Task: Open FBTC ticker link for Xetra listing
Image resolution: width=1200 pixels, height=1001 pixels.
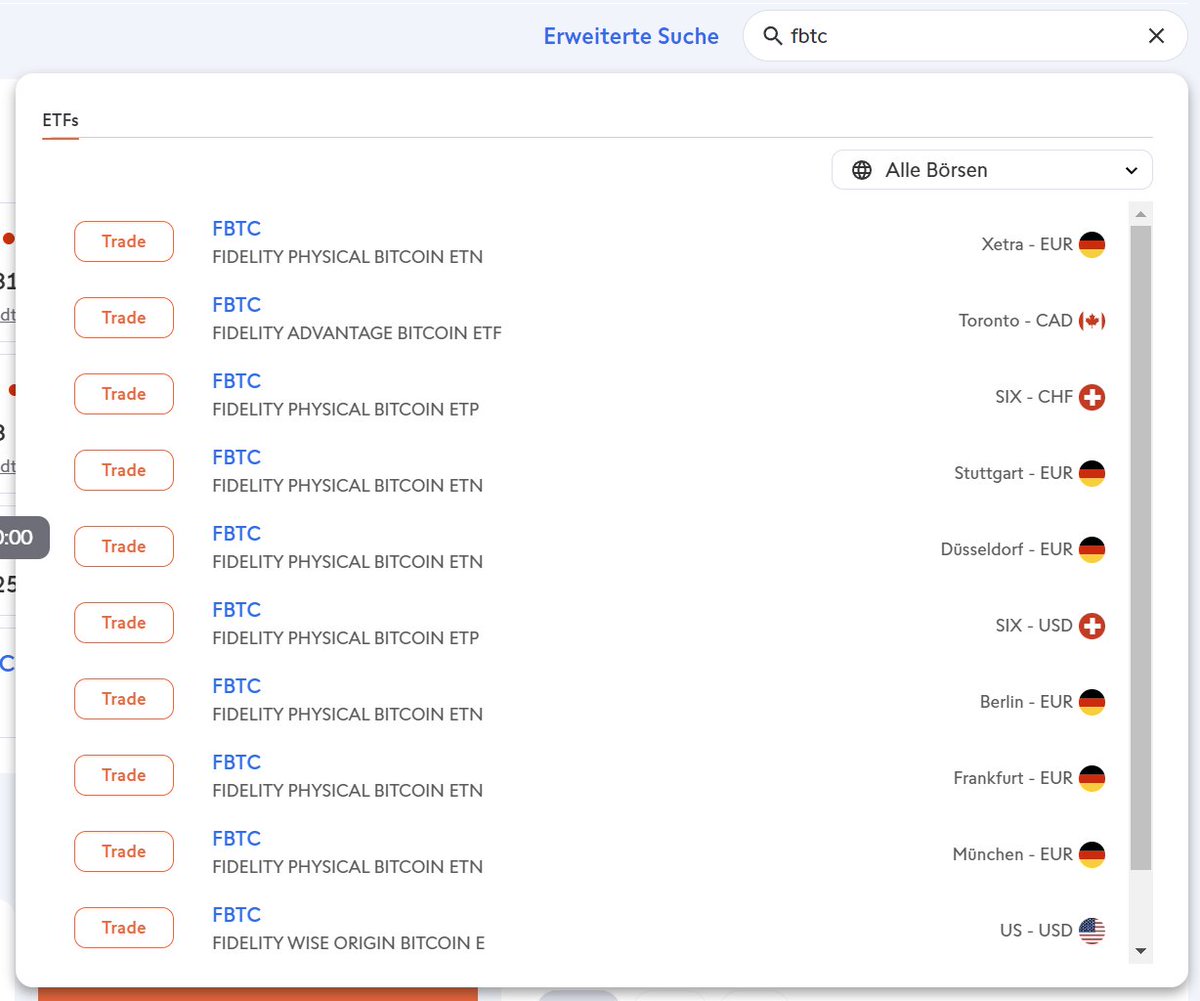Action: click(x=236, y=229)
